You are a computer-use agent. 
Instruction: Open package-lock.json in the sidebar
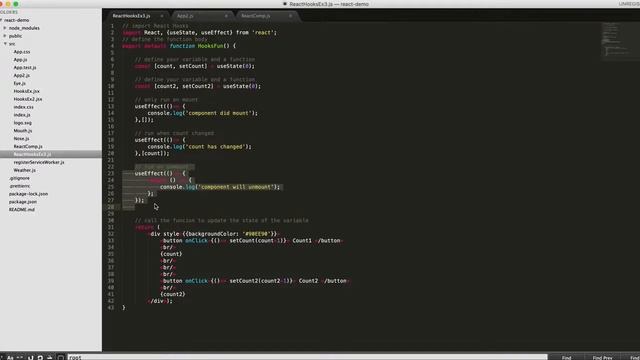coord(28,194)
